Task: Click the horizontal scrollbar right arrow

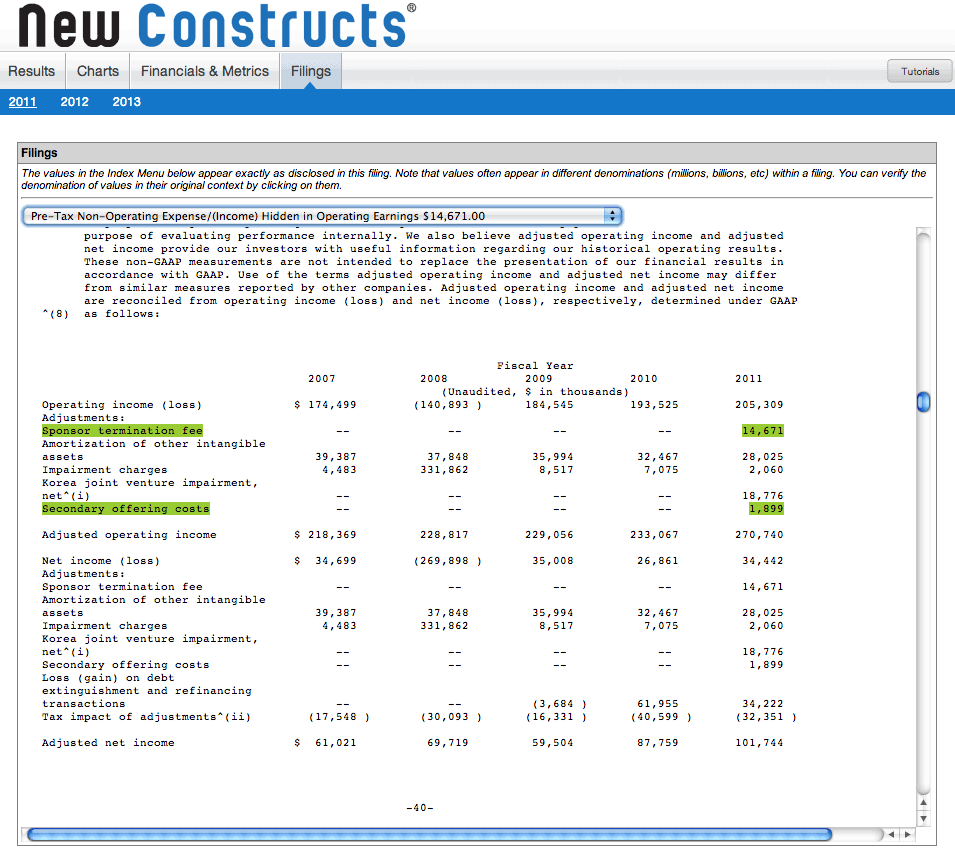Action: [907, 834]
